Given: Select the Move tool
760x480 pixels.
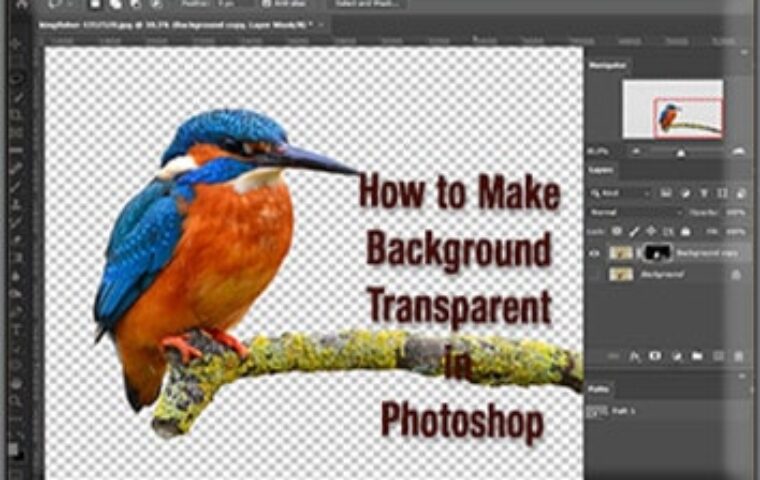Looking at the screenshot, I should (x=16, y=44).
